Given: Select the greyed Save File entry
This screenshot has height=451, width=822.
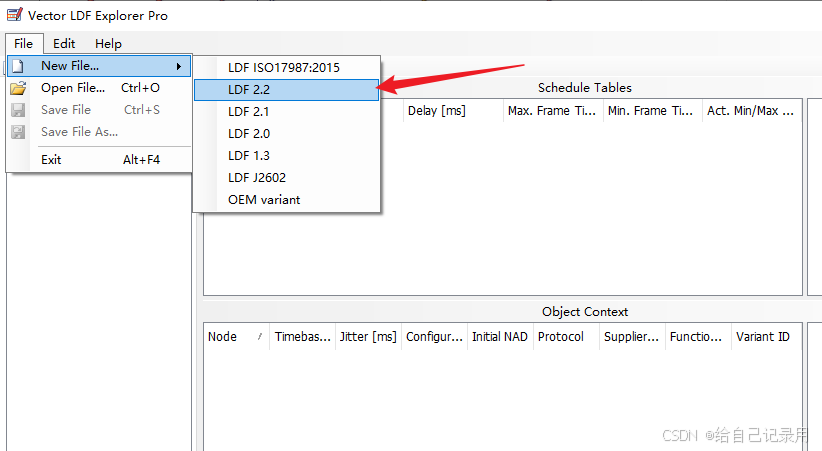Looking at the screenshot, I should pos(99,110).
